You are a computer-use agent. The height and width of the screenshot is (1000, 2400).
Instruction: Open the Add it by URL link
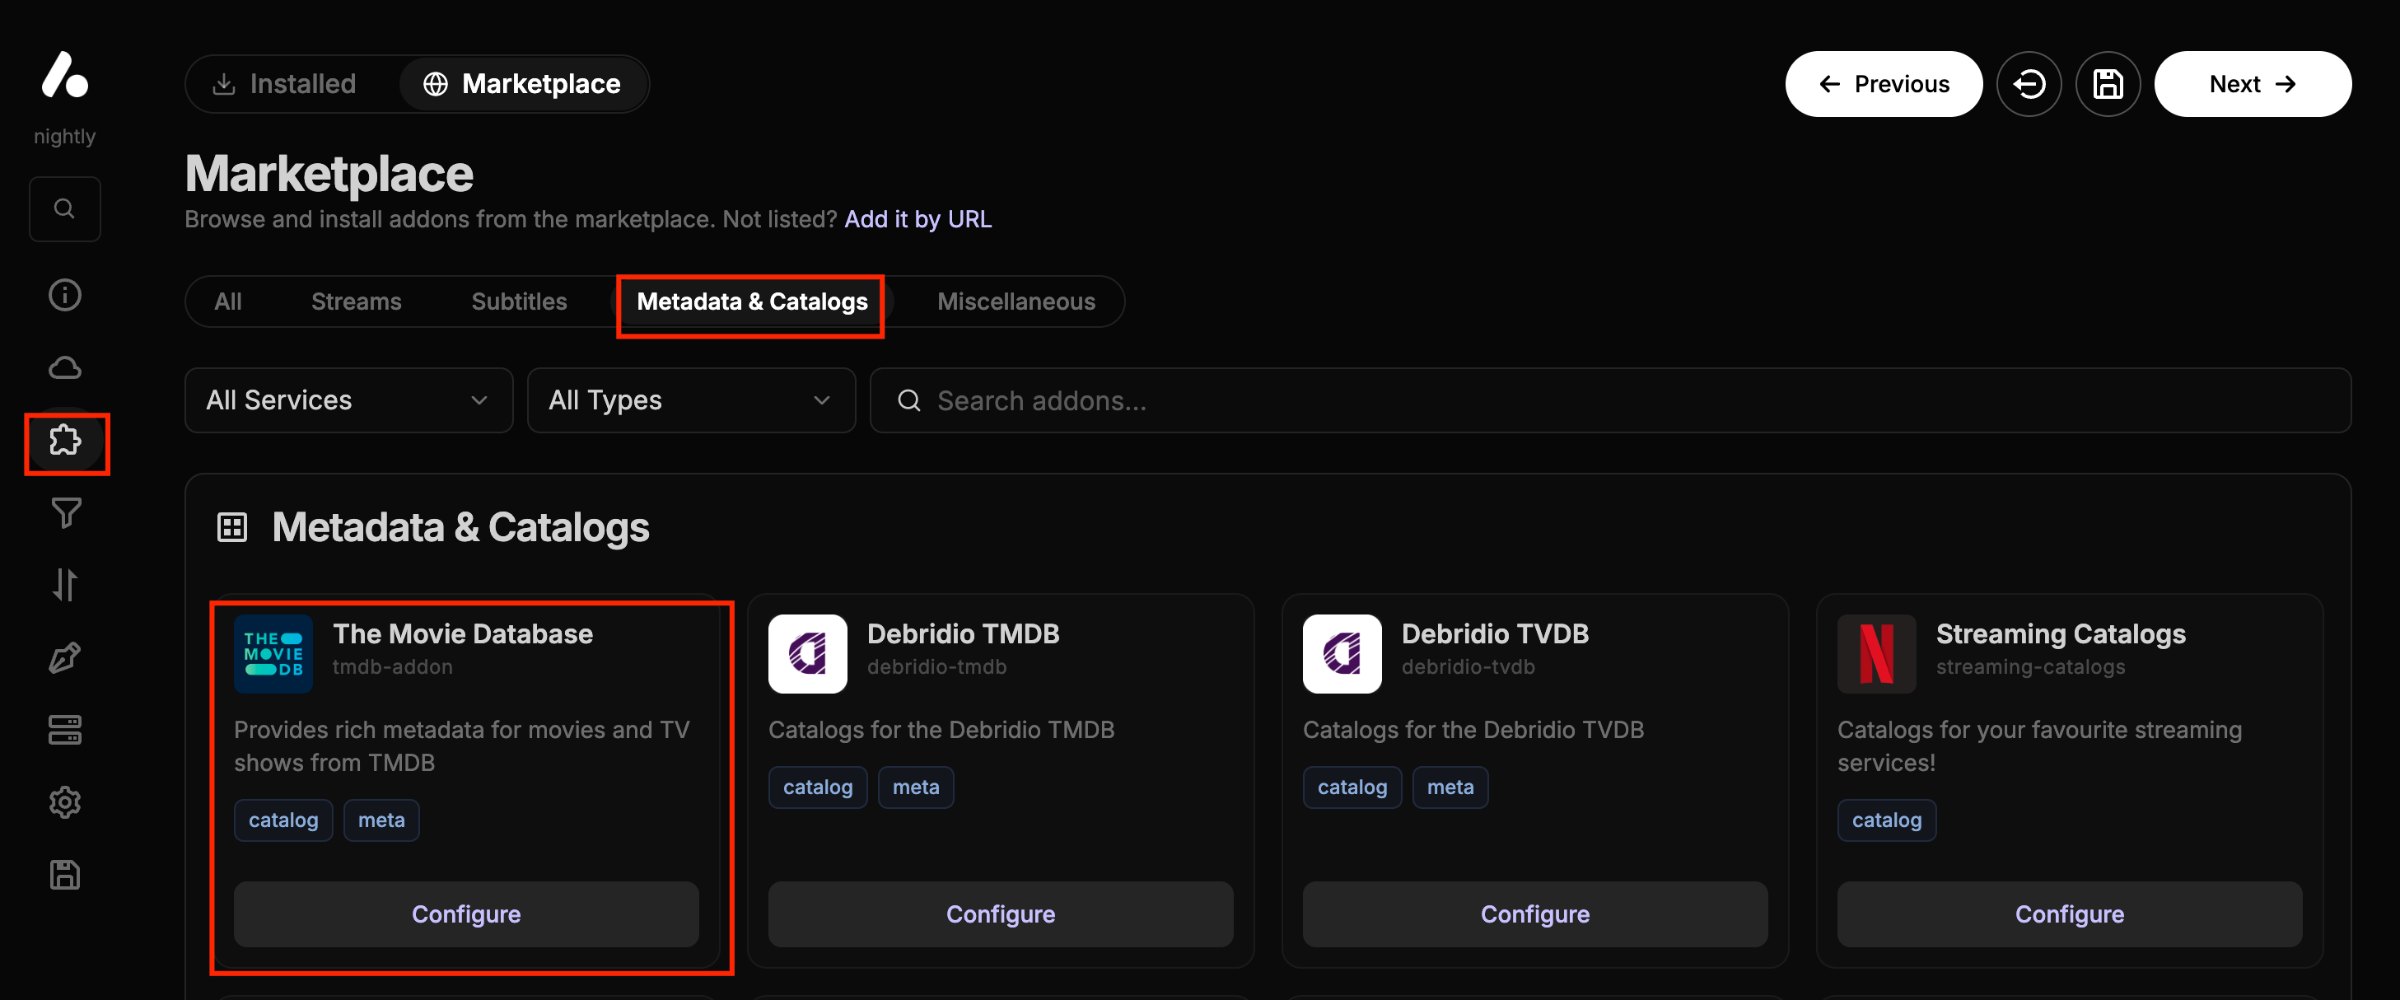pos(918,219)
